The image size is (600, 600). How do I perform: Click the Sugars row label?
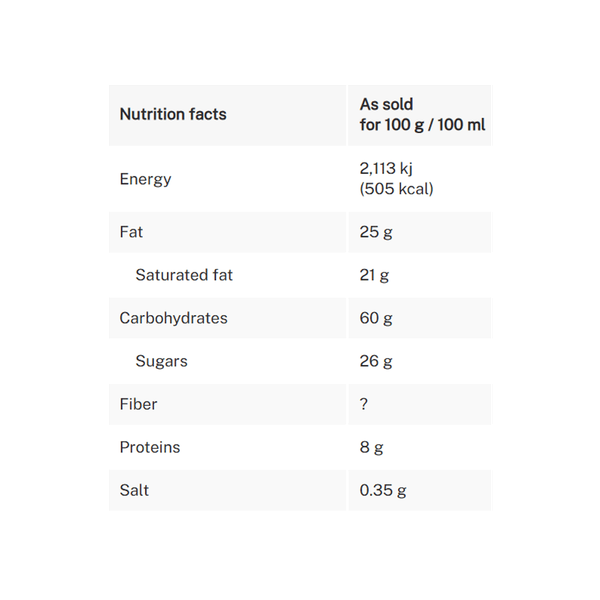161,361
